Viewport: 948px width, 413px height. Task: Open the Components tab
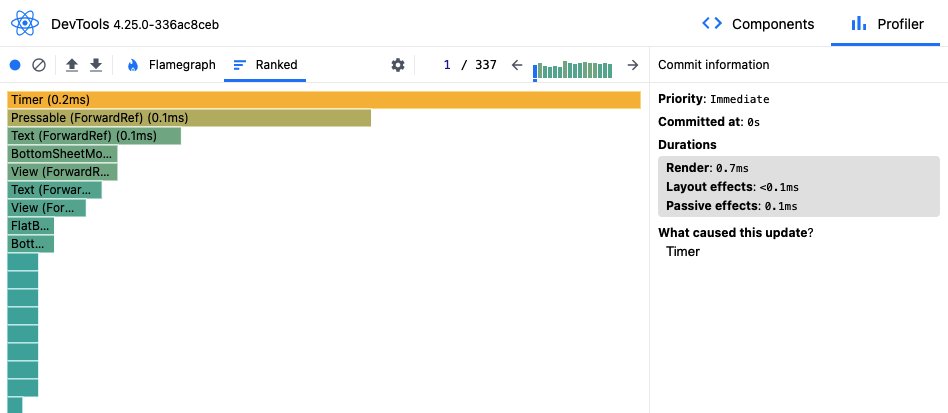point(758,24)
